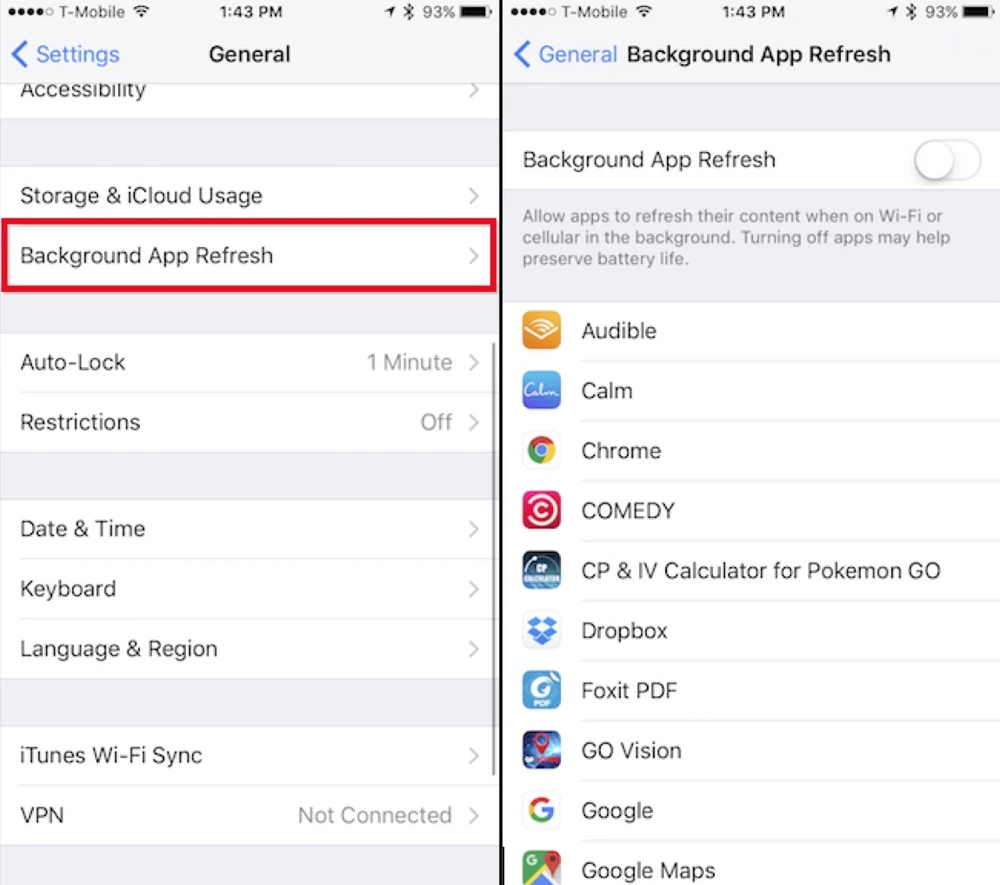This screenshot has height=885, width=1000.
Task: Tap the Google Maps app icon
Action: pyautogui.click(x=541, y=867)
